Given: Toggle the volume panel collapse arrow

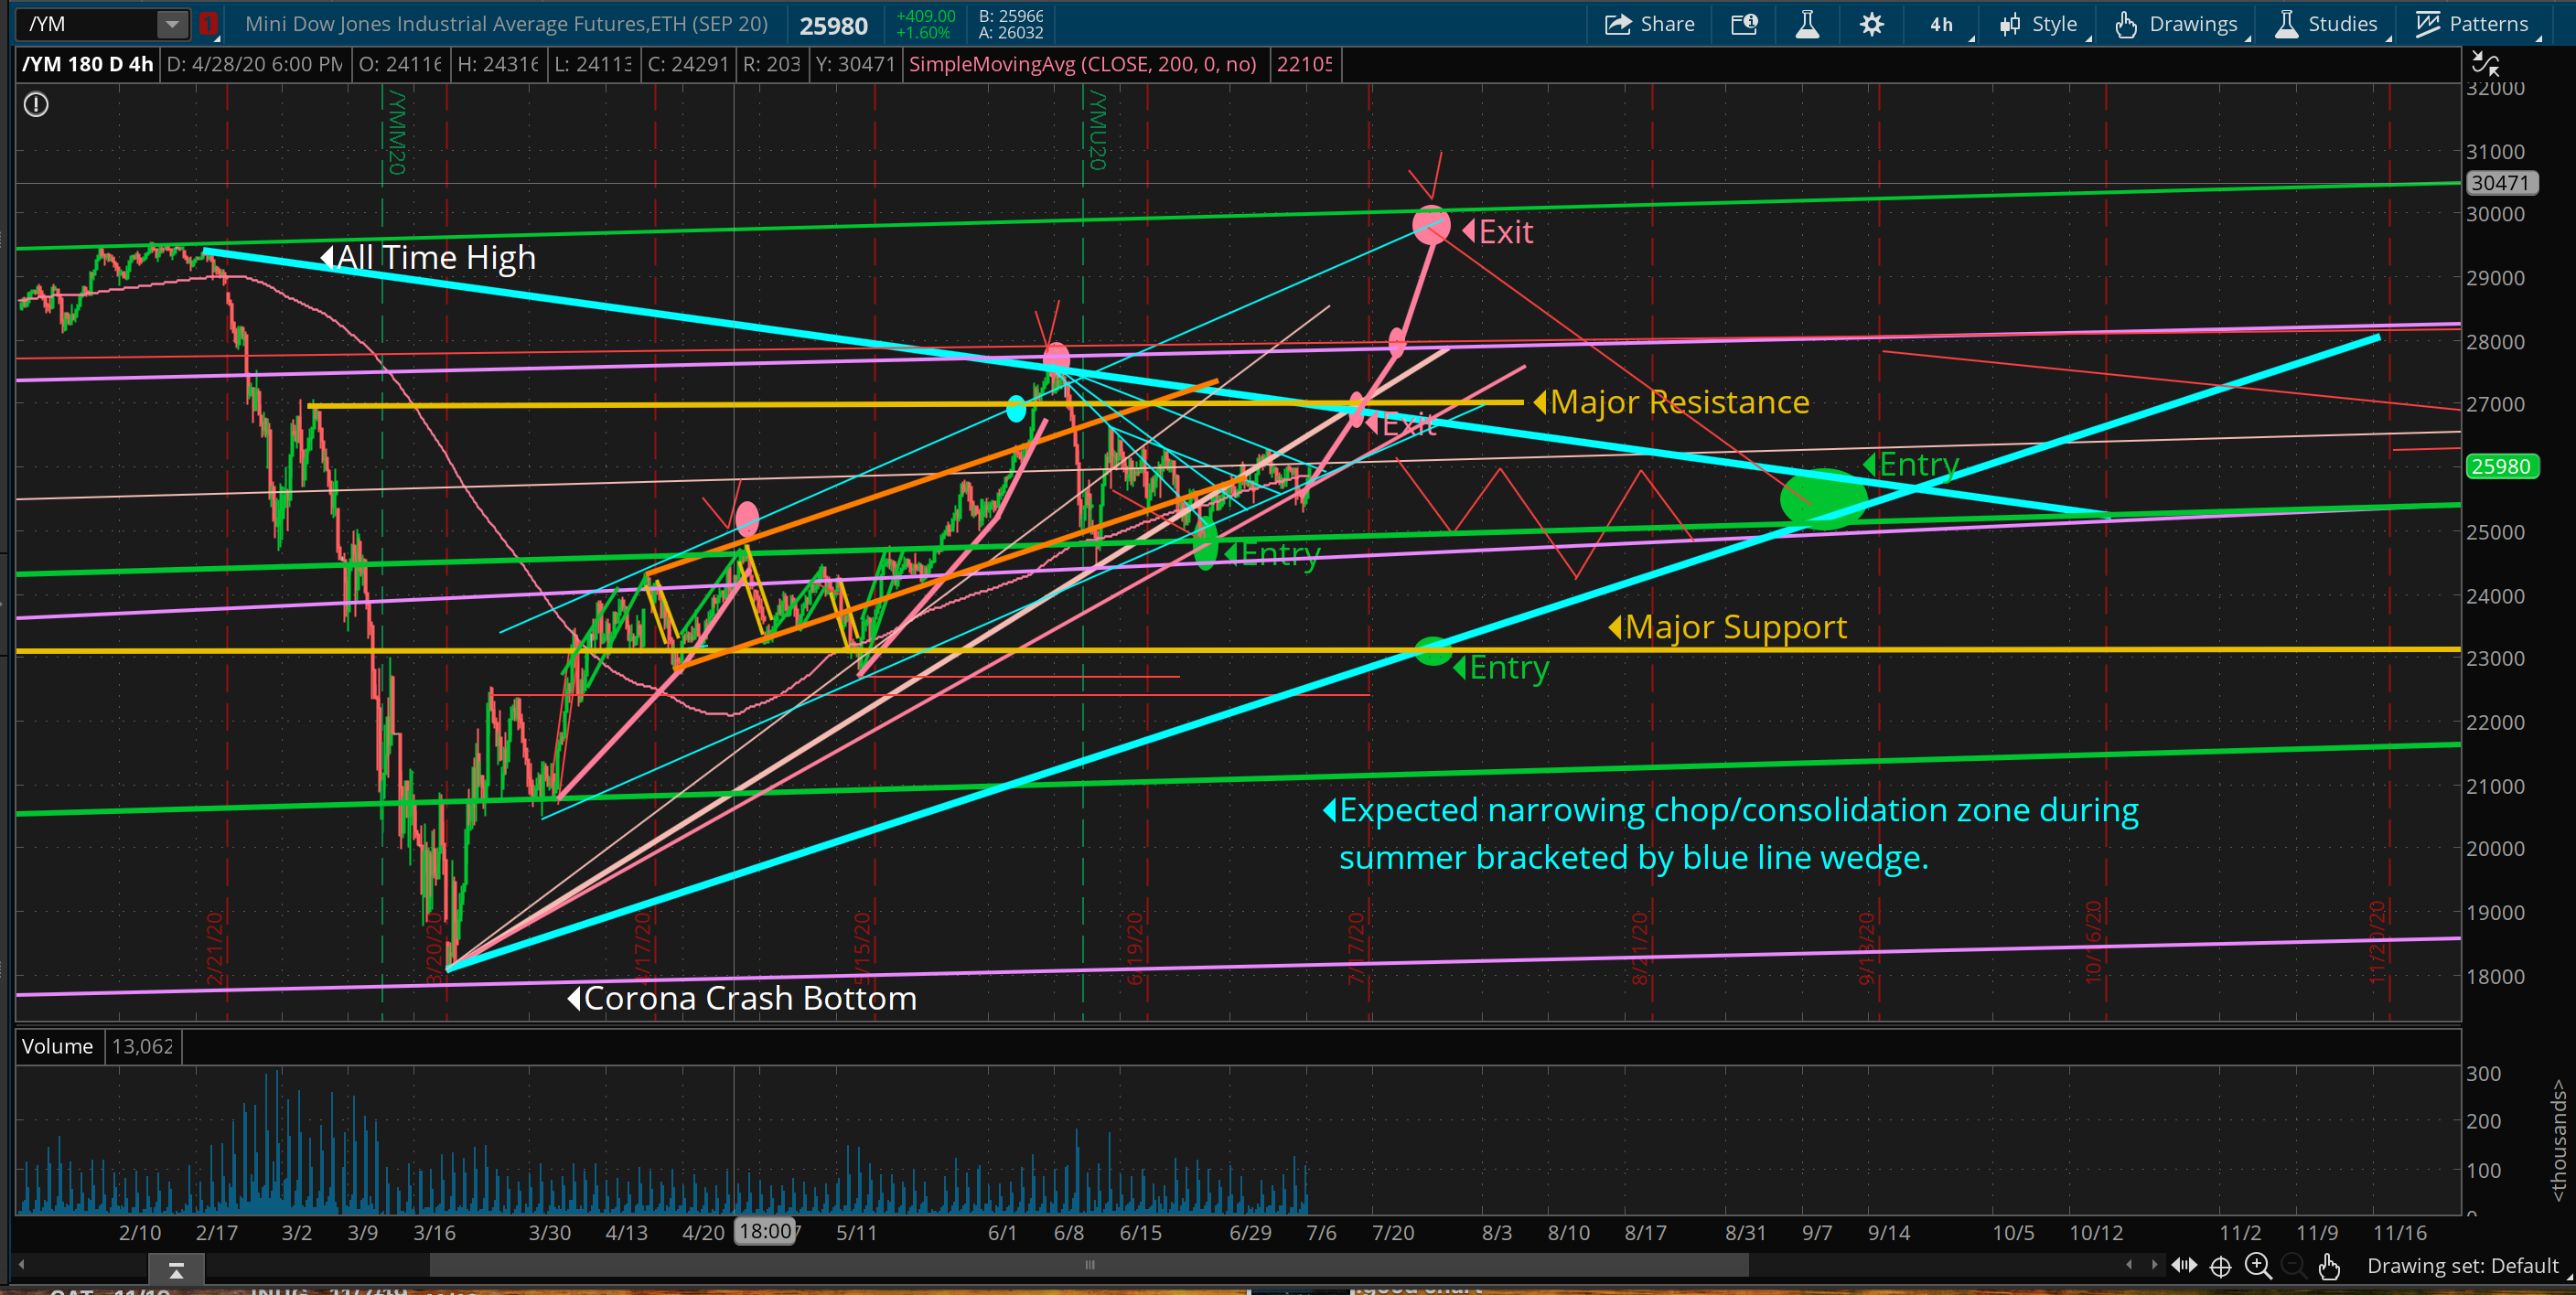Looking at the screenshot, I should click(176, 1269).
